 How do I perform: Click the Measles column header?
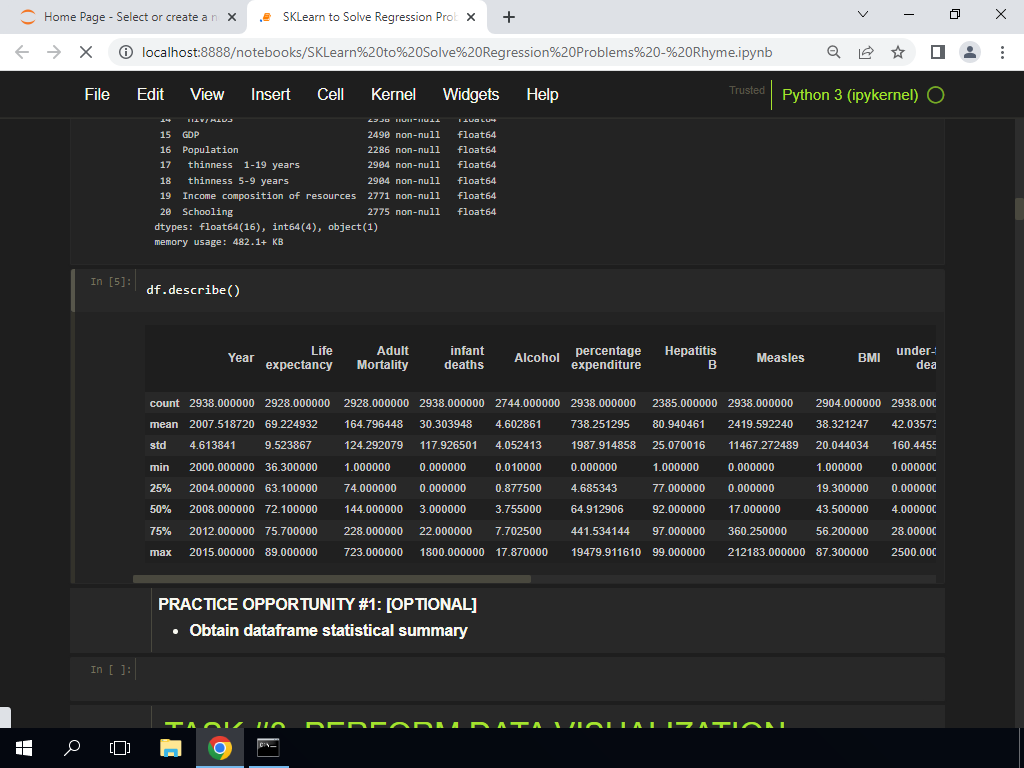(x=780, y=358)
